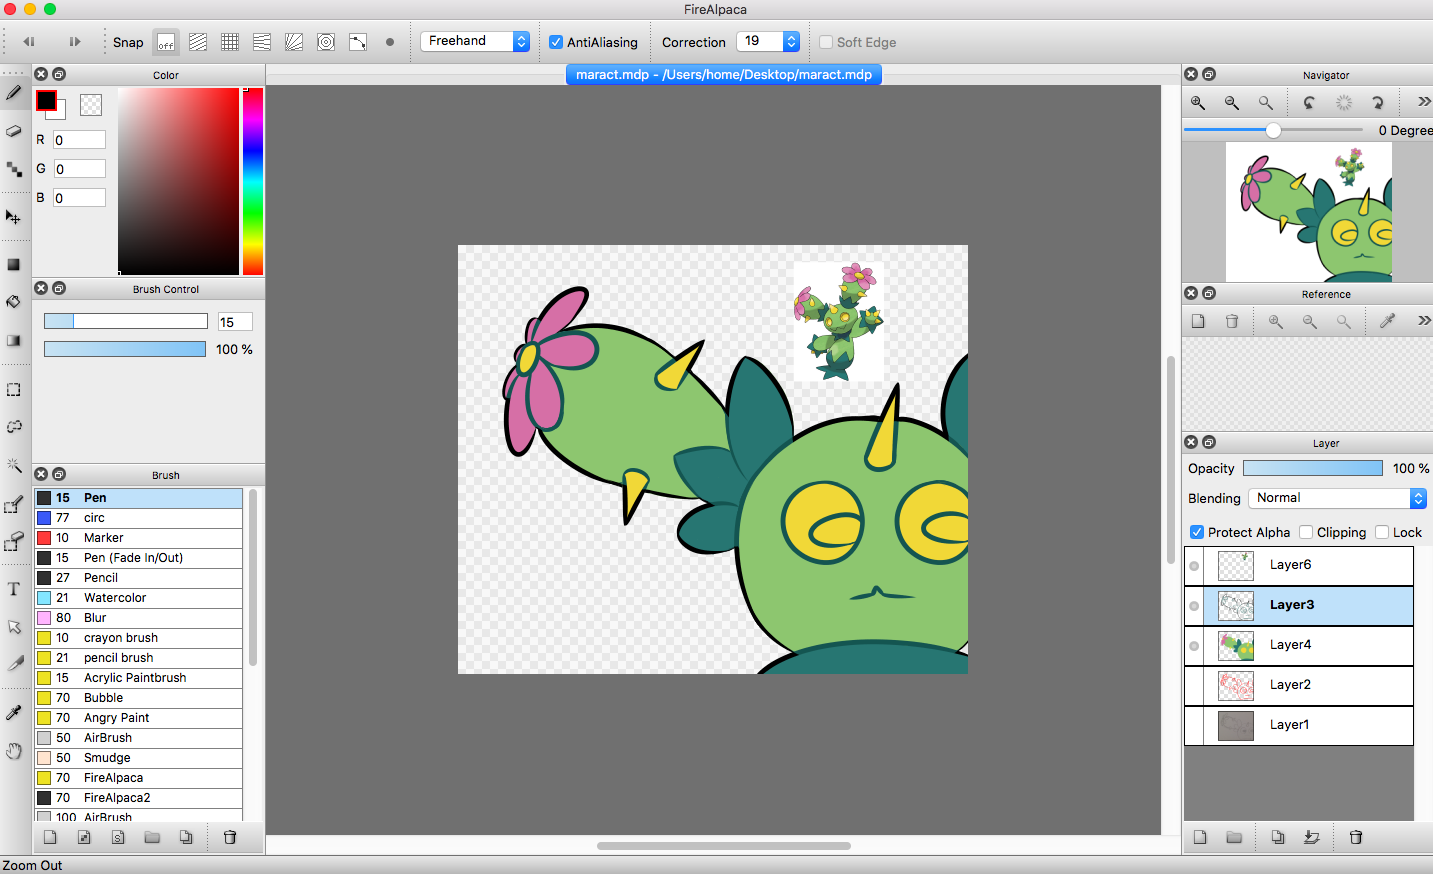Duplicate the current layer

pyautogui.click(x=1278, y=837)
